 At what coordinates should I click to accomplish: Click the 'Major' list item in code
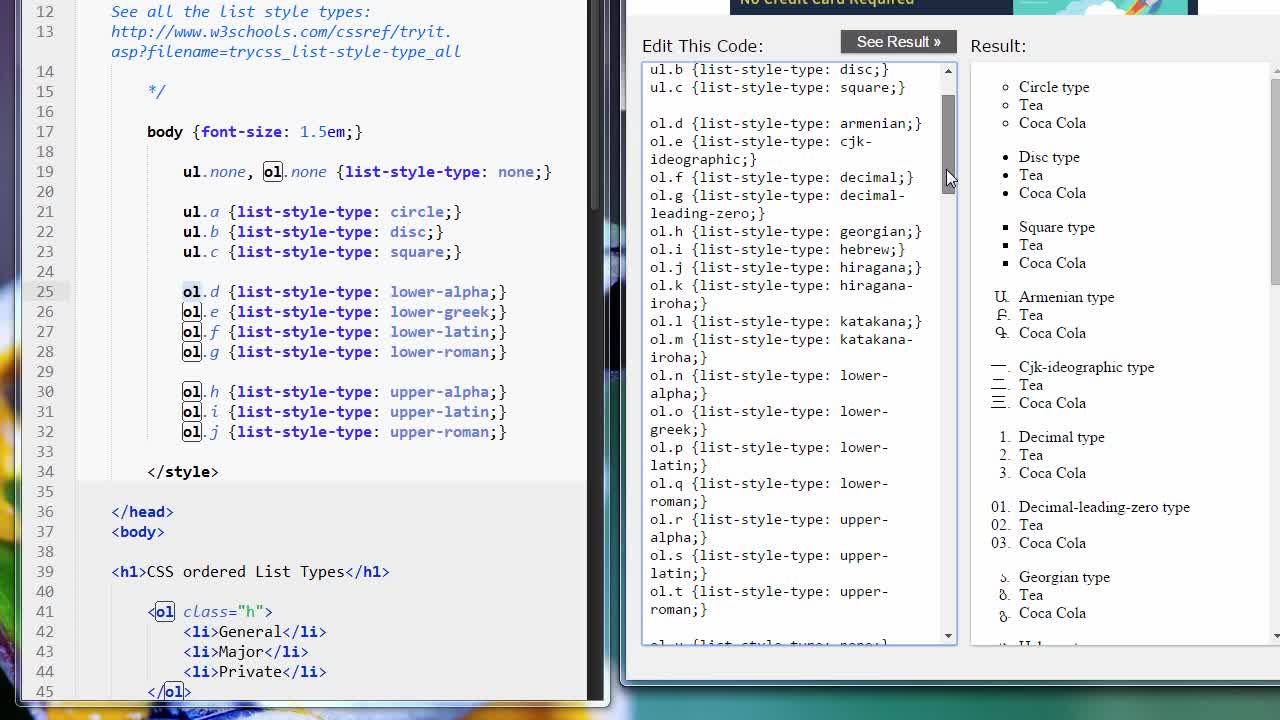point(241,652)
